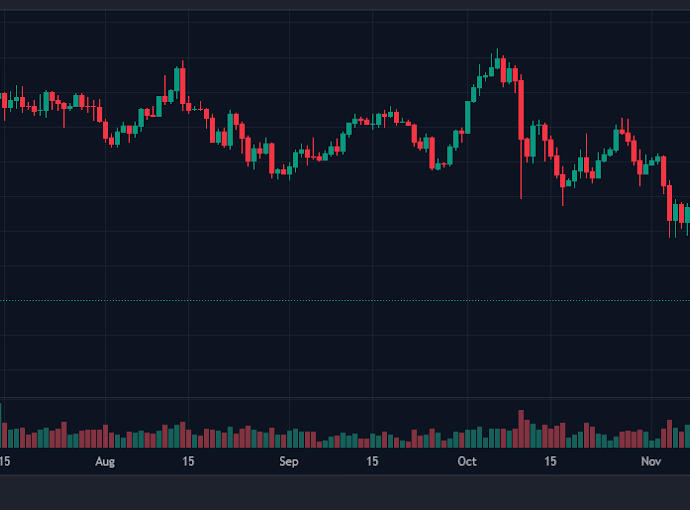Click the Oct label on the time axis
The image size is (690, 510).
tap(466, 461)
